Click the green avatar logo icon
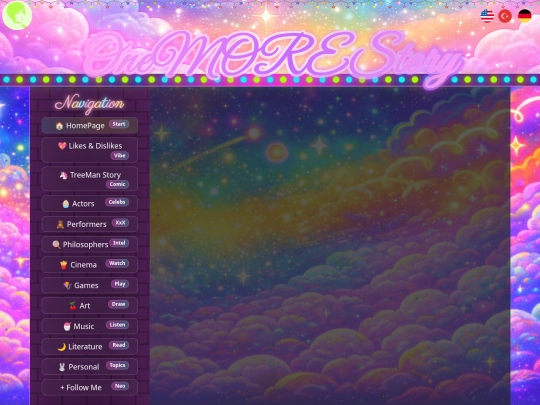 click(x=17, y=15)
